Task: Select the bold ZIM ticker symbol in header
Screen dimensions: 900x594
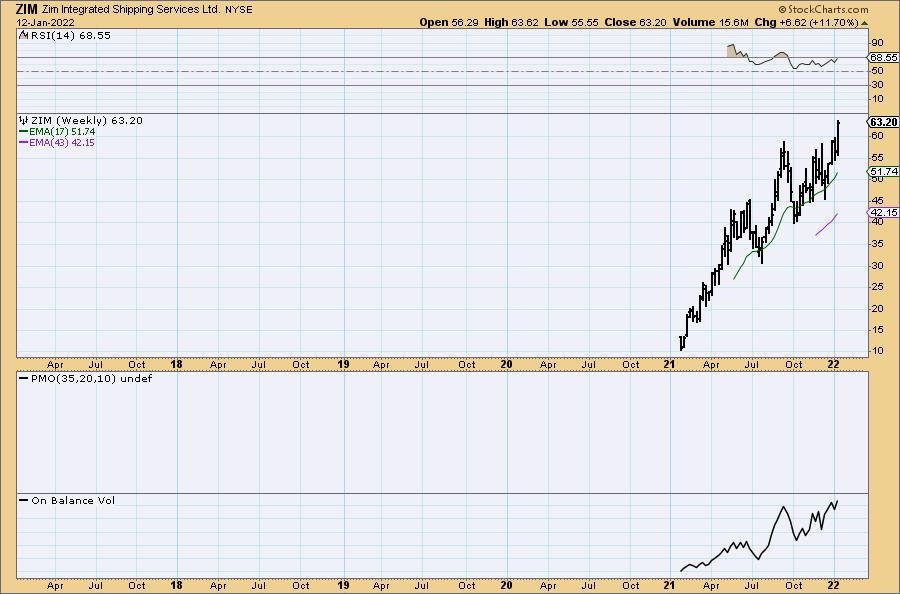Action: (27, 9)
